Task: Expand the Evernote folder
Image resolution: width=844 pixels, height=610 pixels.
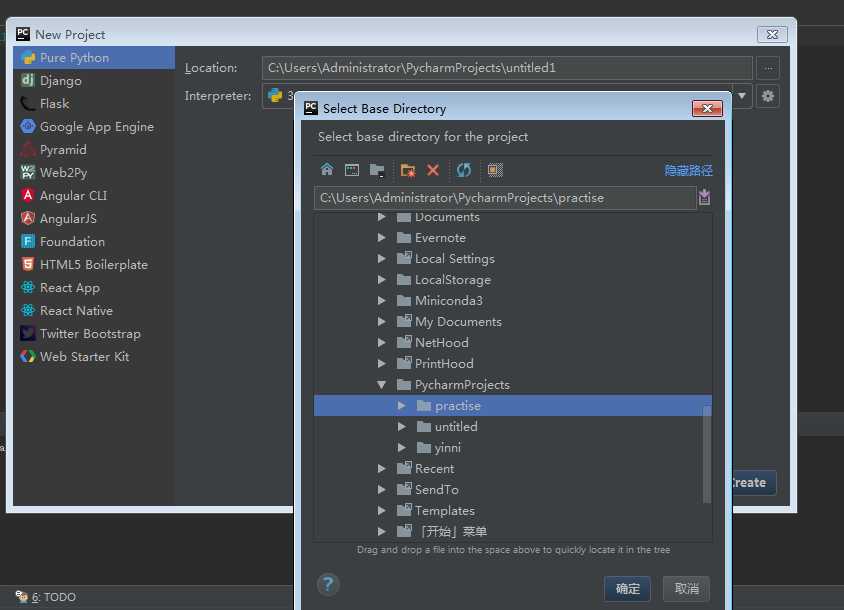Action: 382,237
